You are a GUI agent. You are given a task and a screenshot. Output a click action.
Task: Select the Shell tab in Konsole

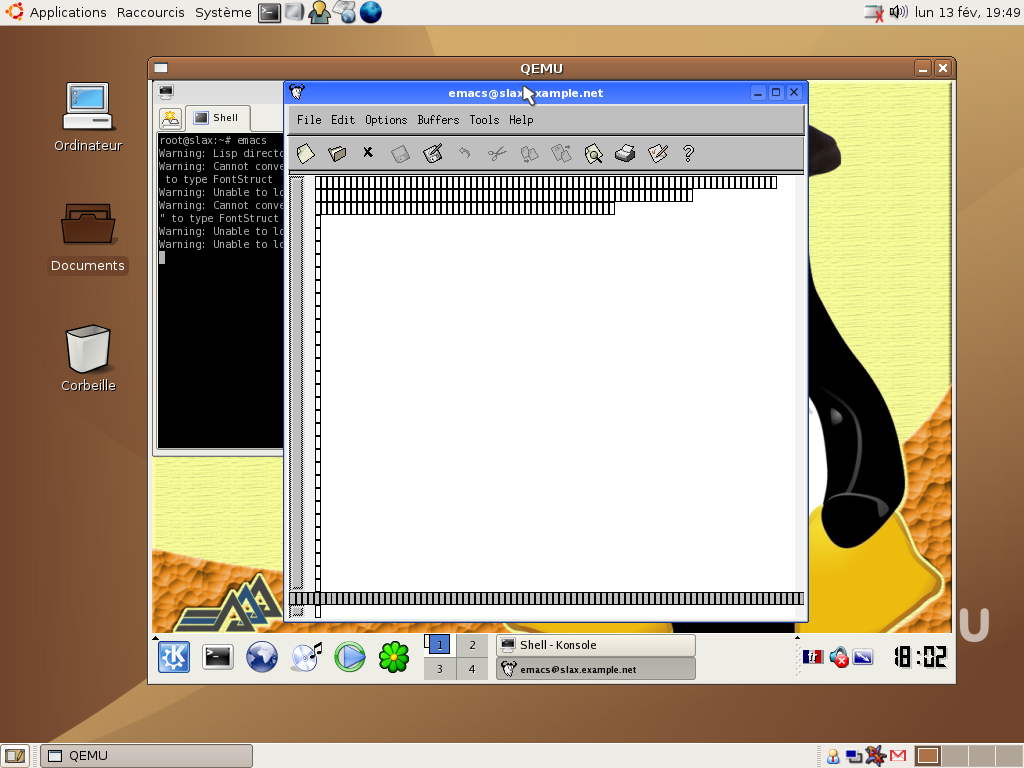coord(217,118)
